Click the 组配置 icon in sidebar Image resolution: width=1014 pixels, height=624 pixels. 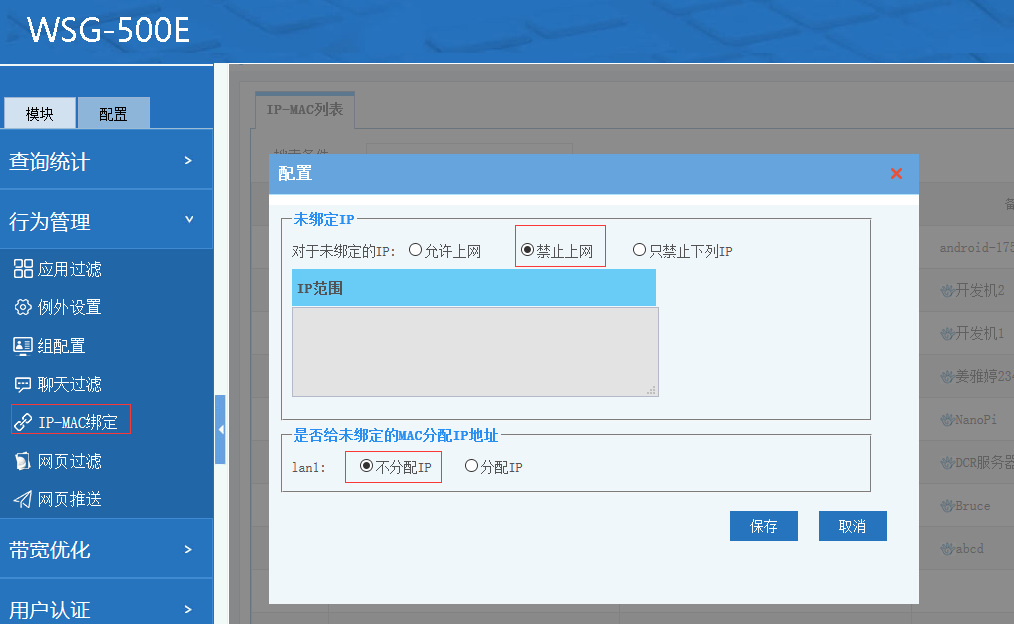click(23, 346)
